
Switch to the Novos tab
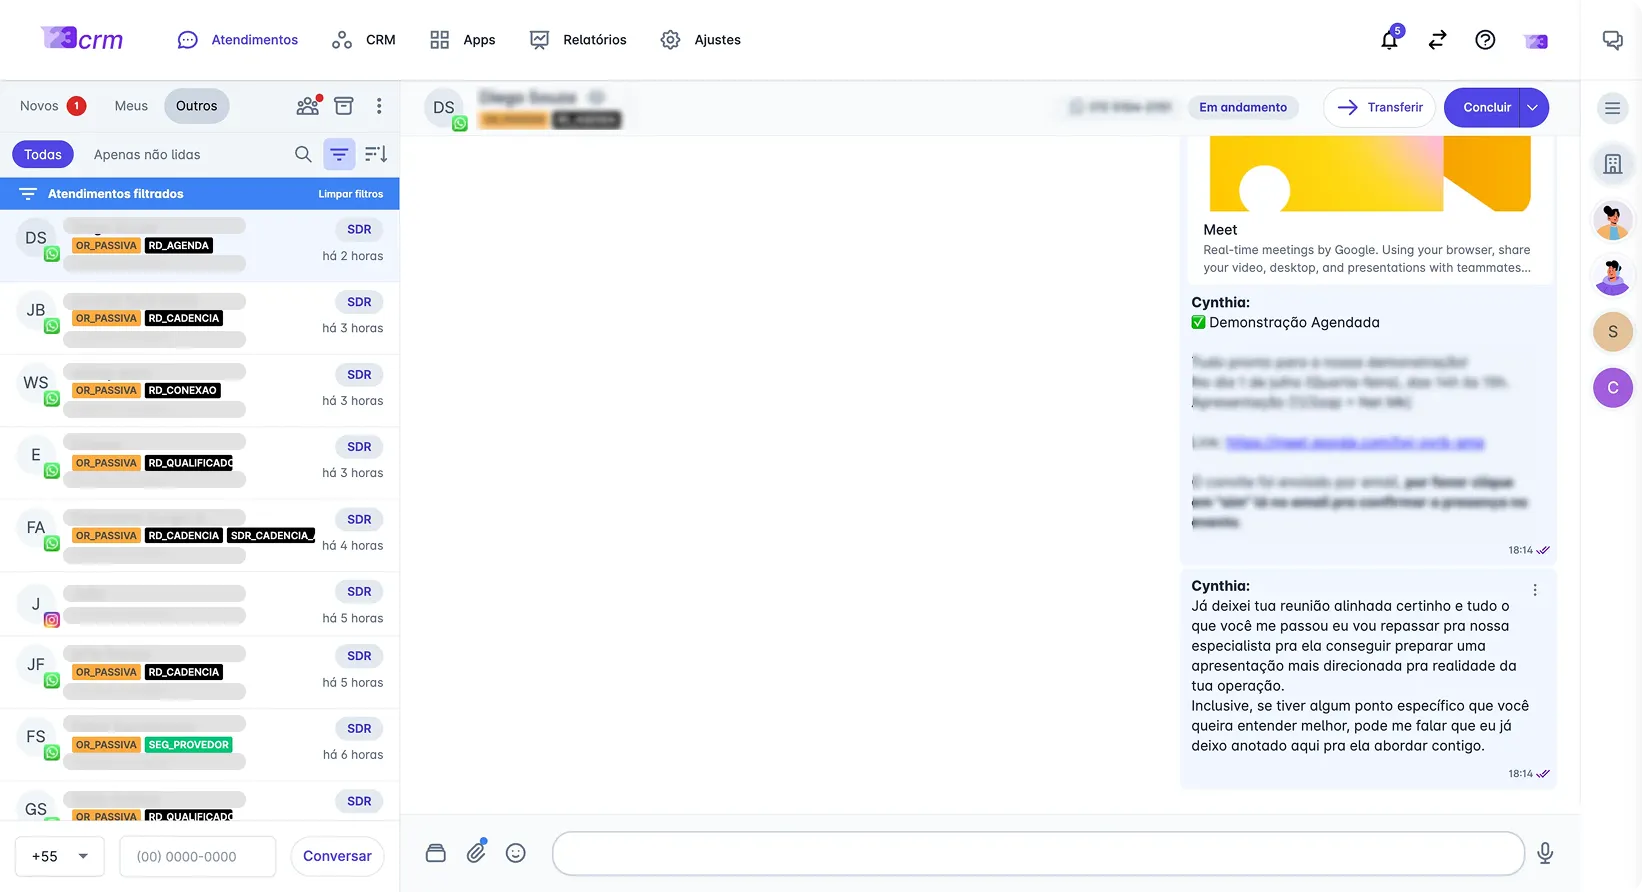tap(52, 106)
